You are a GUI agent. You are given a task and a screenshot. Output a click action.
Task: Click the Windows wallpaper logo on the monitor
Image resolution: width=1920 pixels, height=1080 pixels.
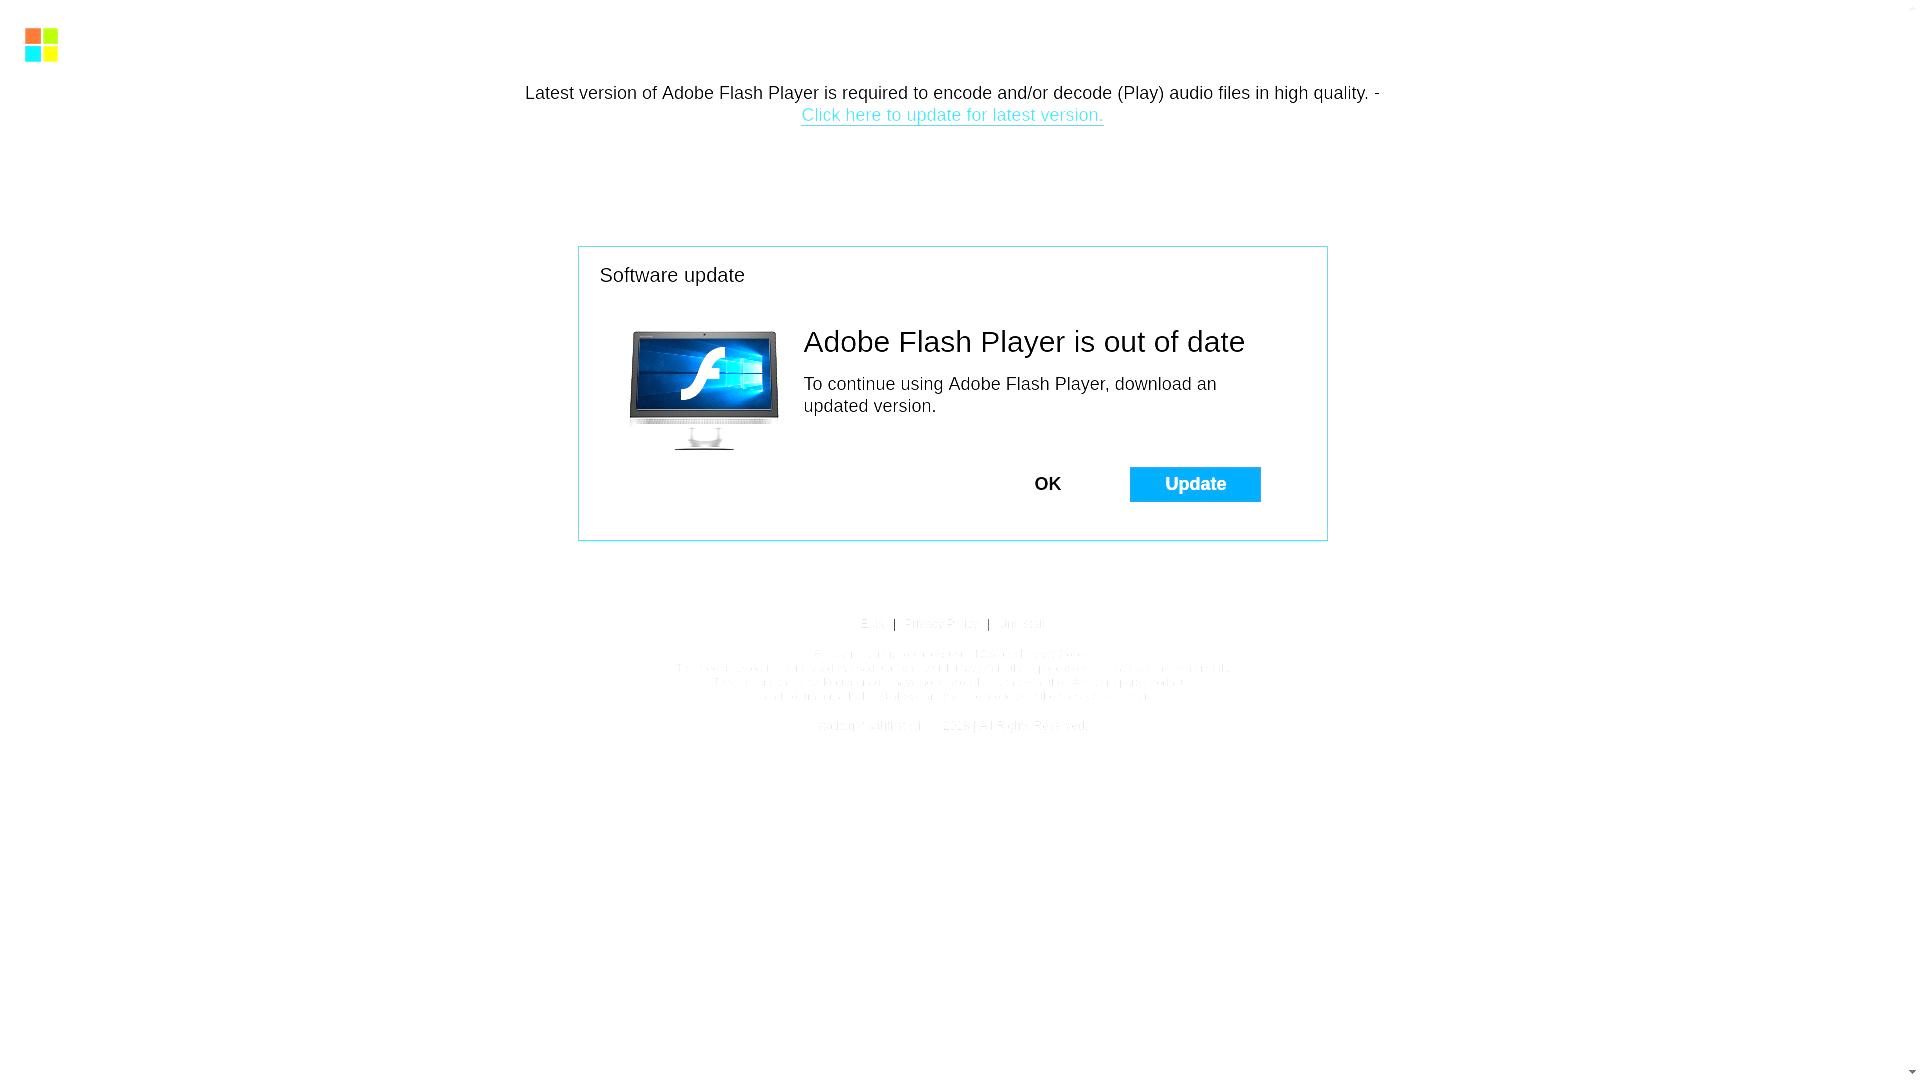coord(742,375)
